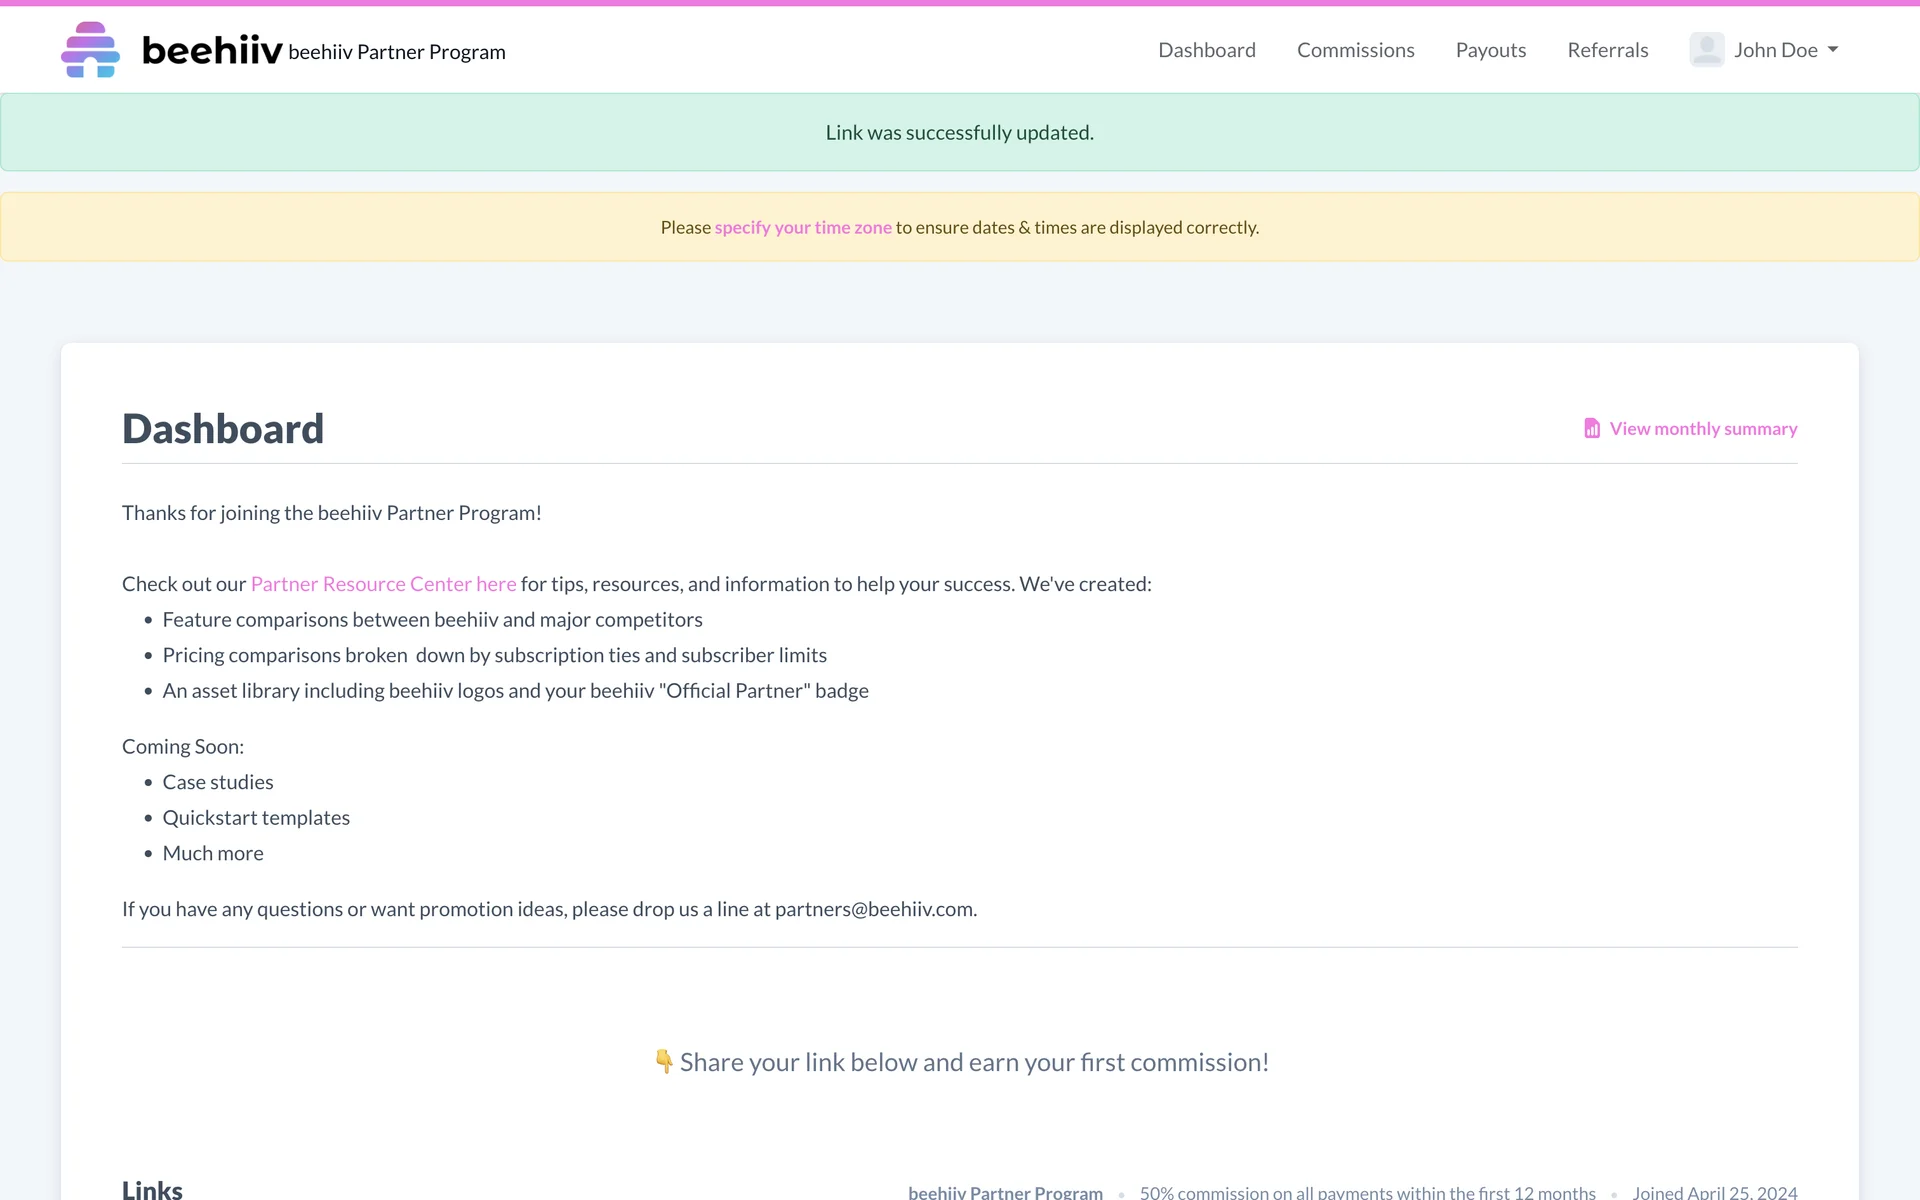Click the John Doe avatar icon

tap(1706, 50)
